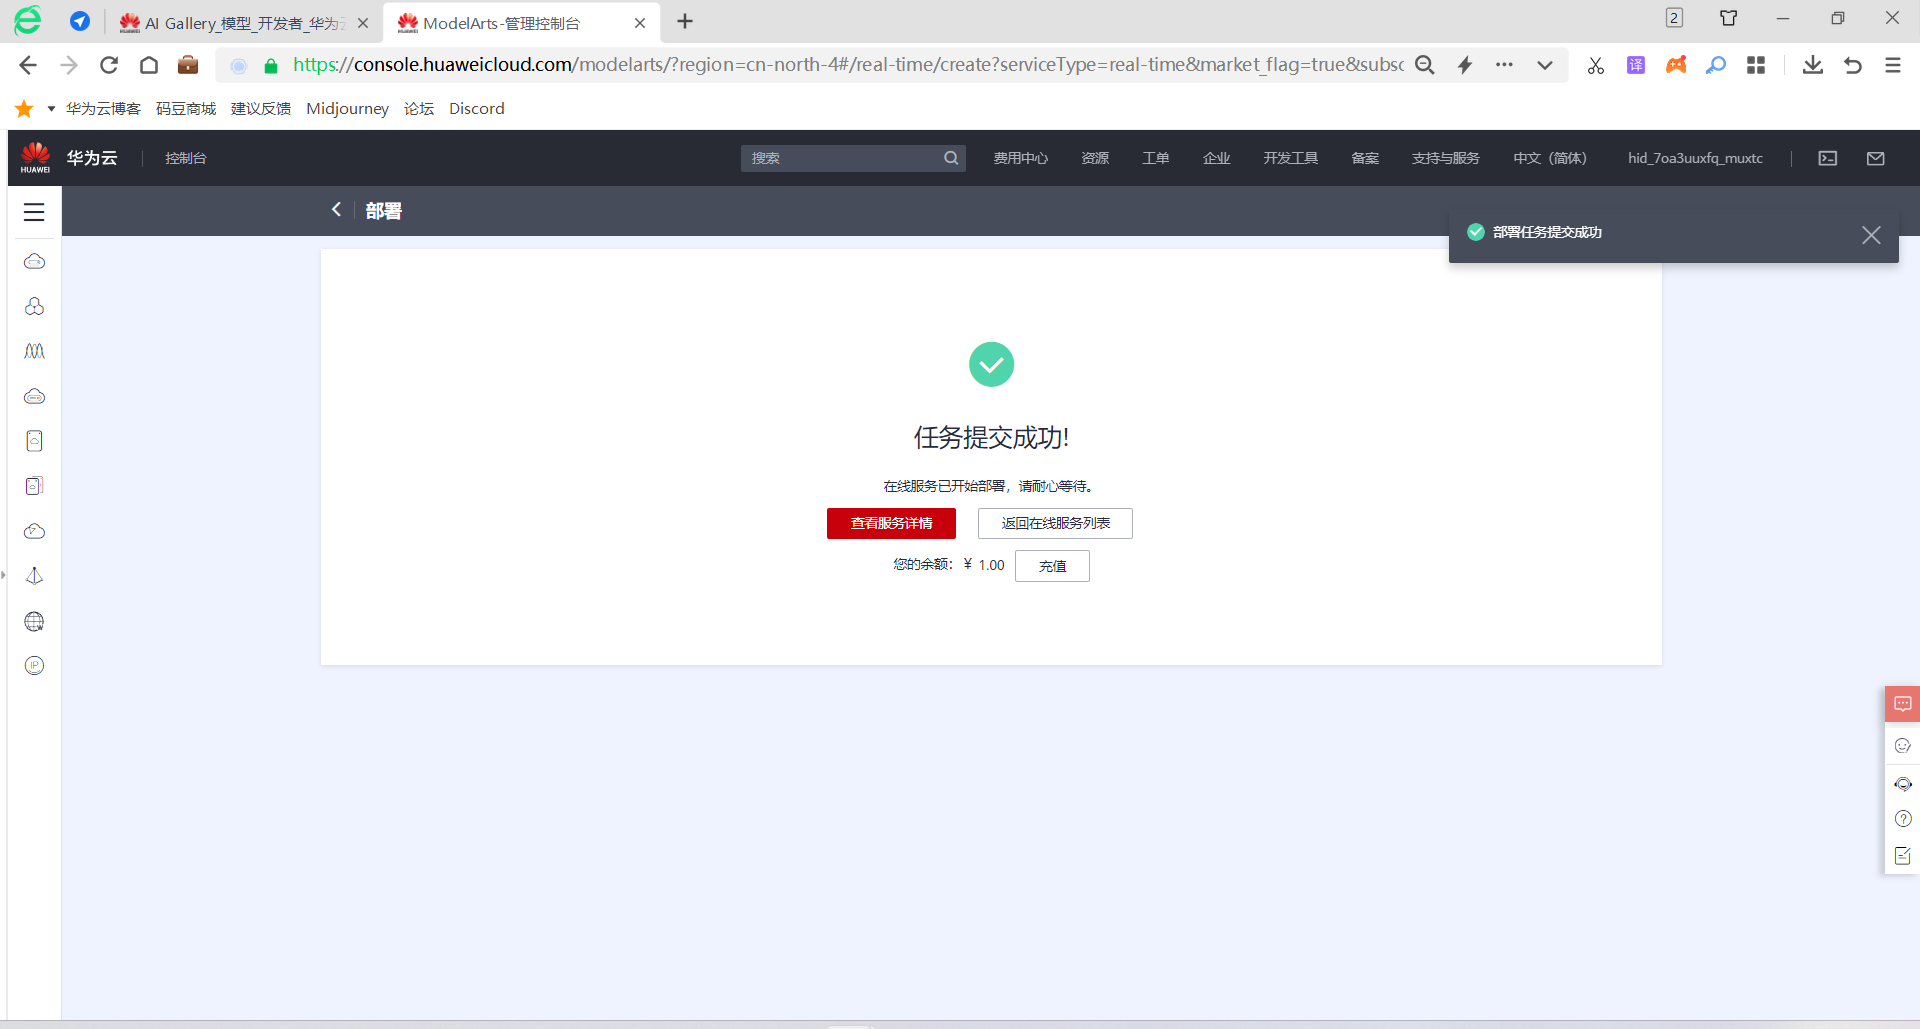Open the account menu hid_7oa3uuxfq_muxtc
The width and height of the screenshot is (1920, 1029).
(1695, 158)
